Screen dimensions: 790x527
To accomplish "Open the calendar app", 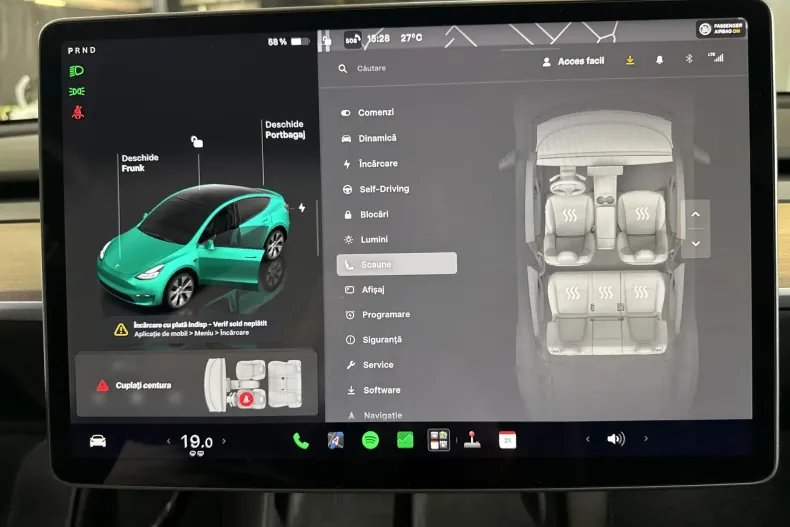I will 507,440.
